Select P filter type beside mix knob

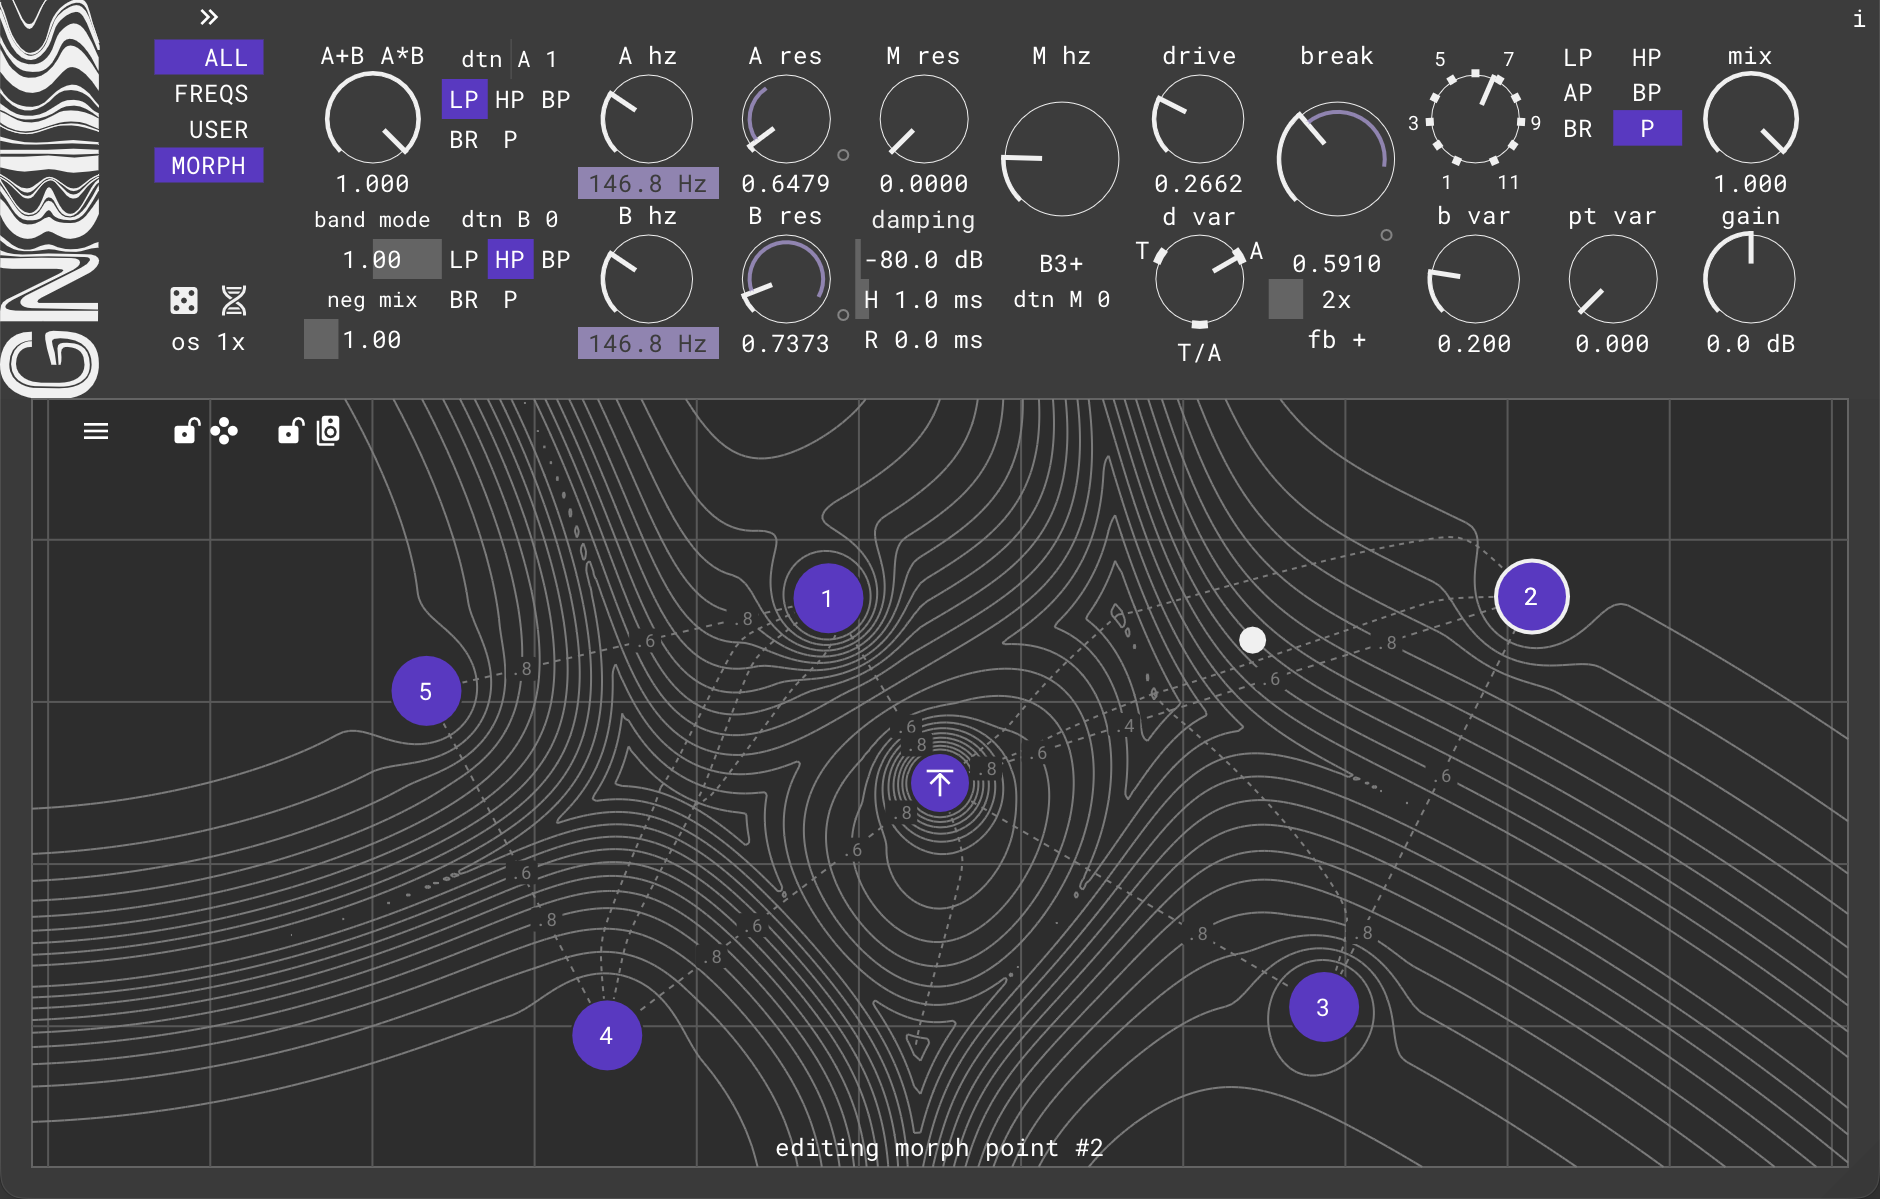pyautogui.click(x=1647, y=128)
